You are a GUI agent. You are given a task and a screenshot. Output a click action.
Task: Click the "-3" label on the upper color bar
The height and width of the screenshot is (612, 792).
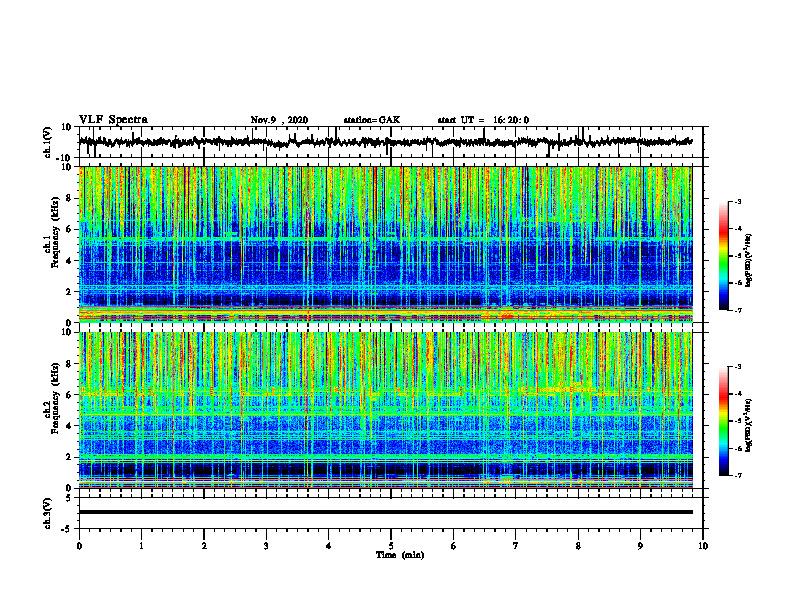pos(737,201)
